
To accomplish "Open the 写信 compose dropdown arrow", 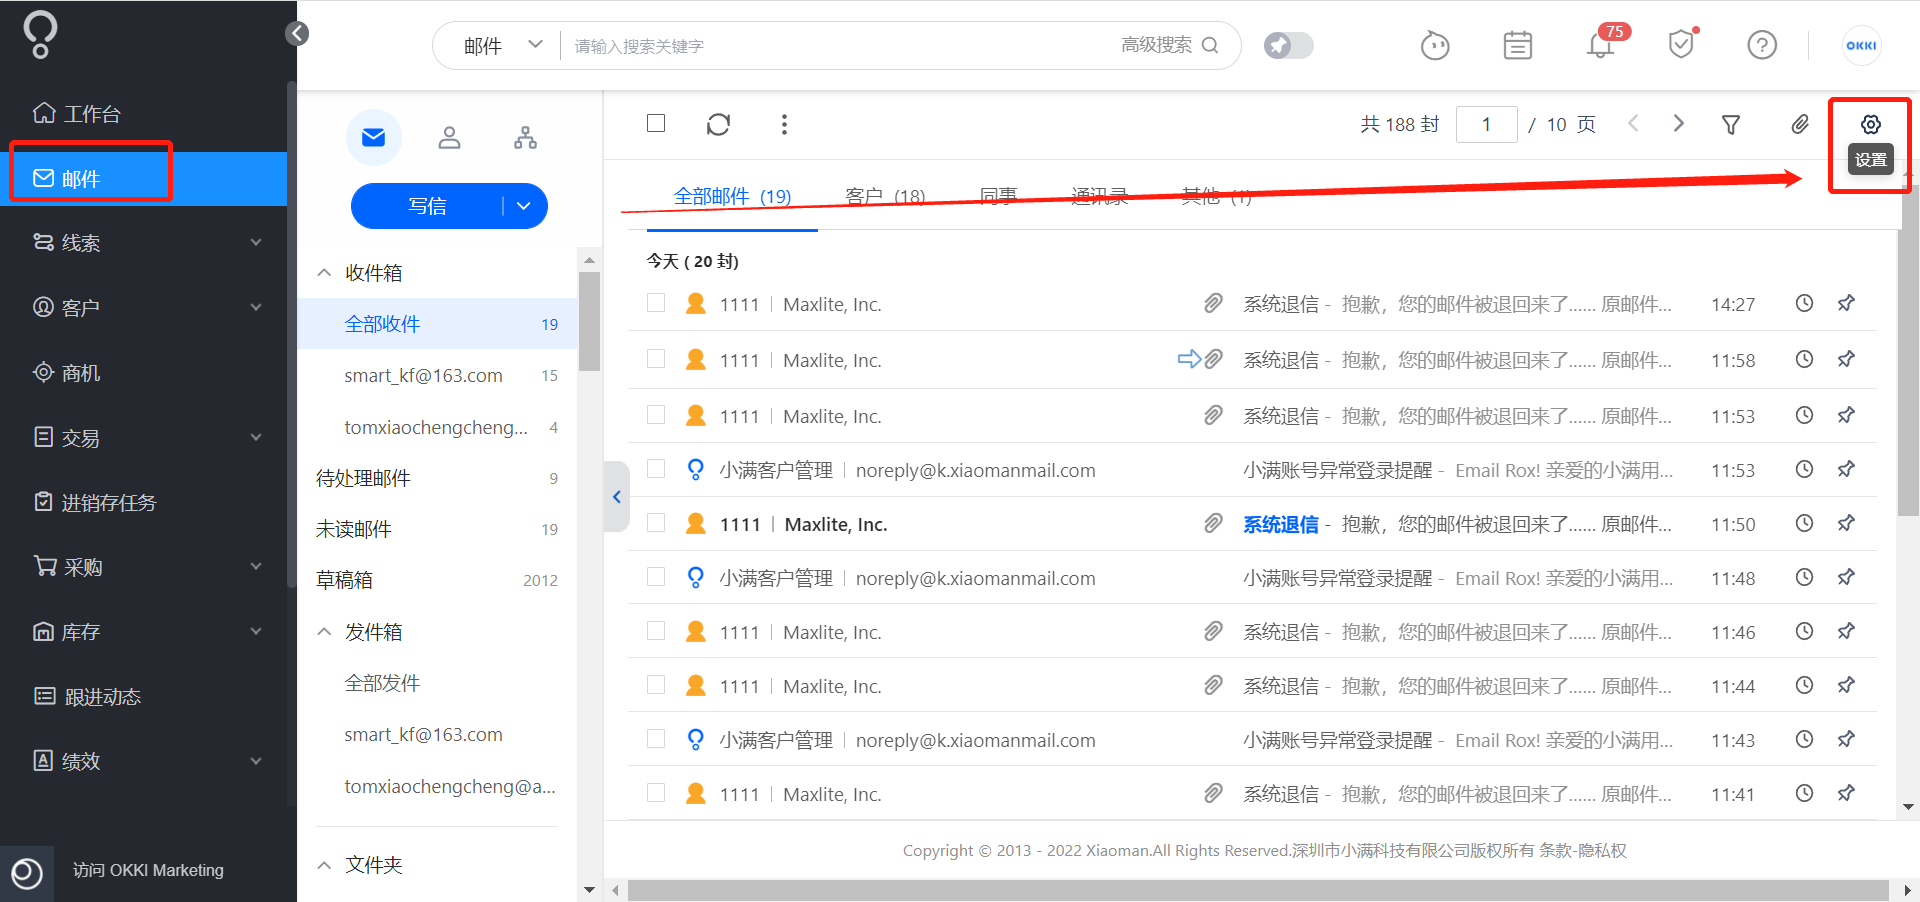I will (524, 206).
